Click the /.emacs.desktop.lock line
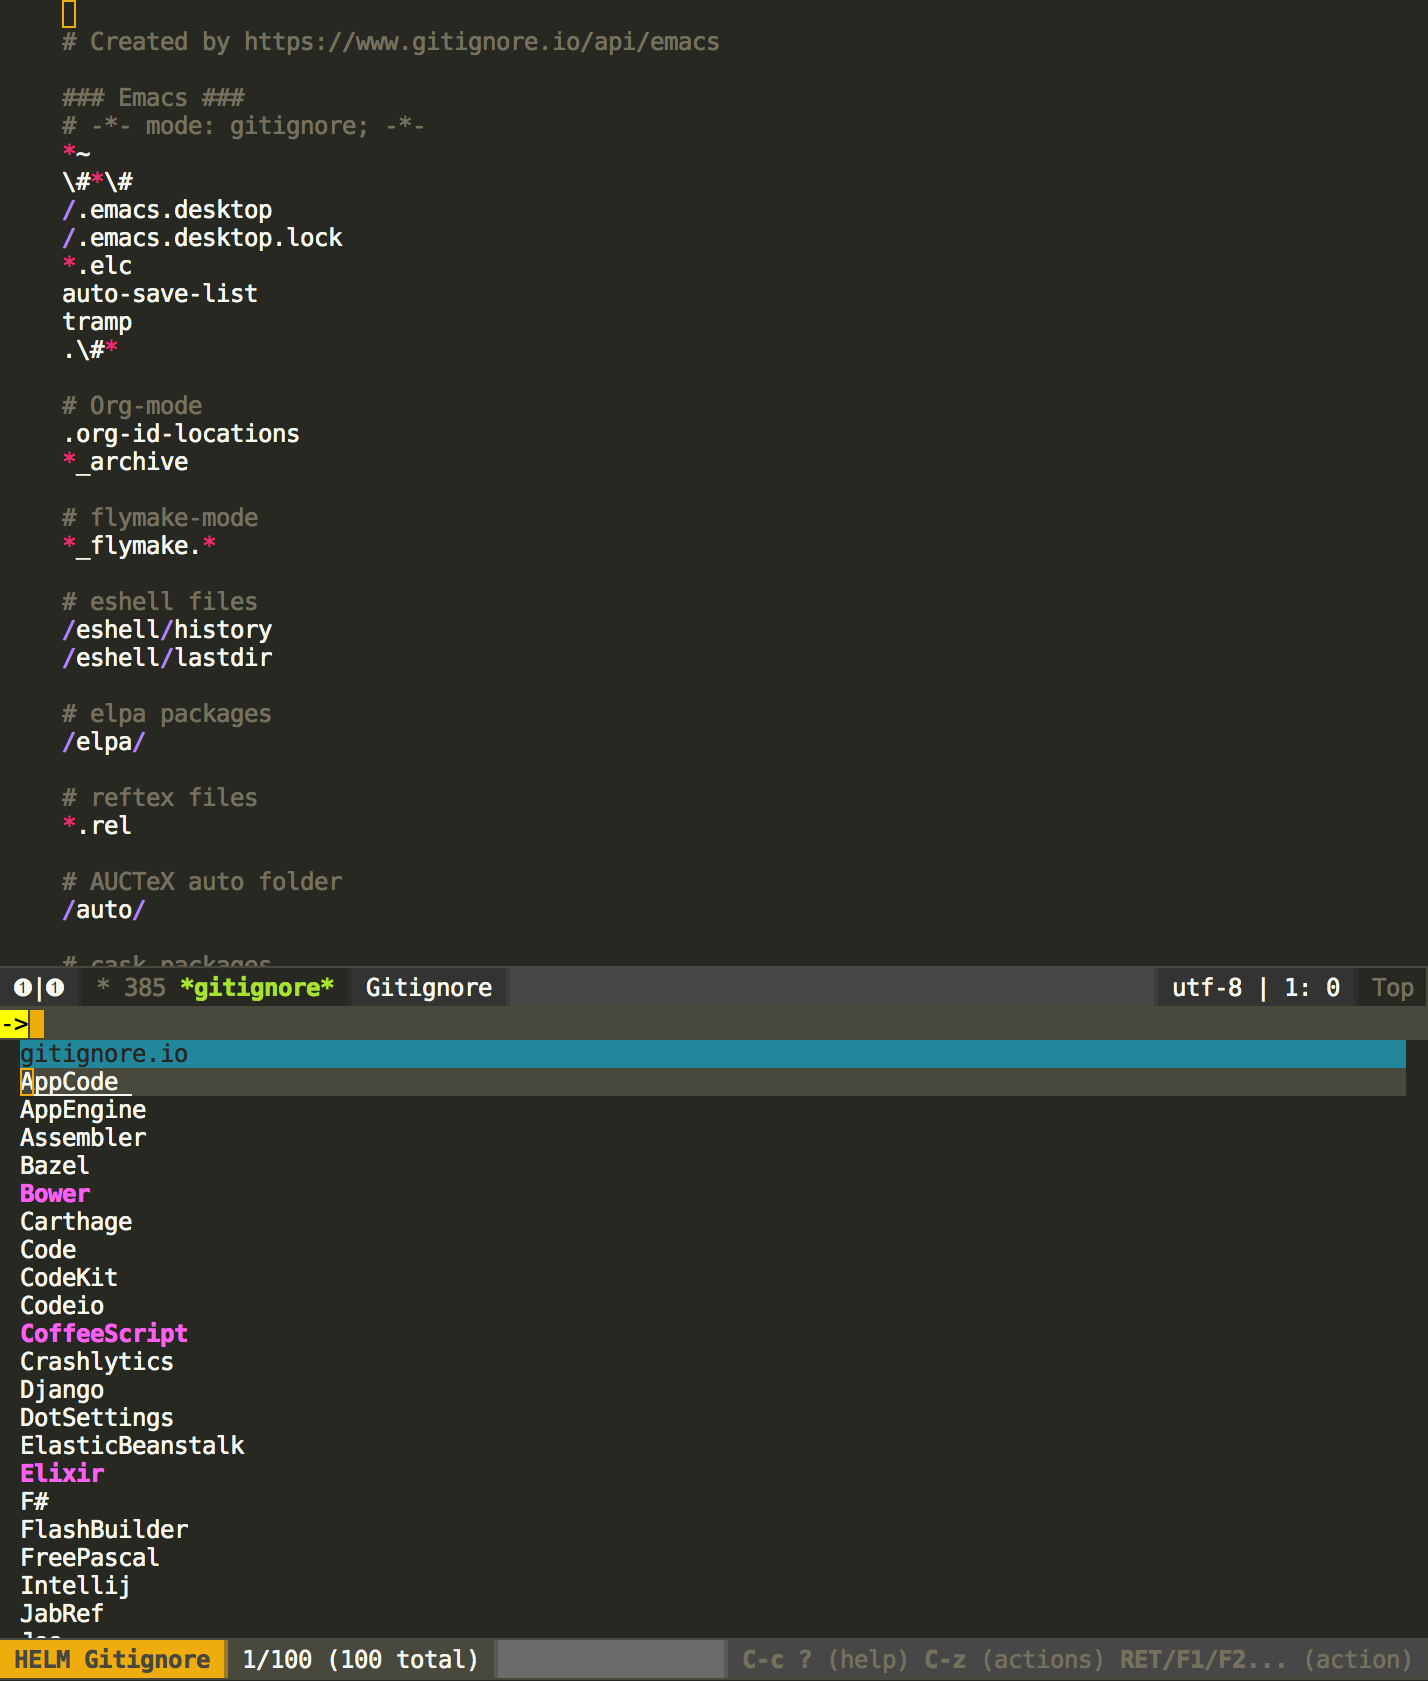 [202, 238]
